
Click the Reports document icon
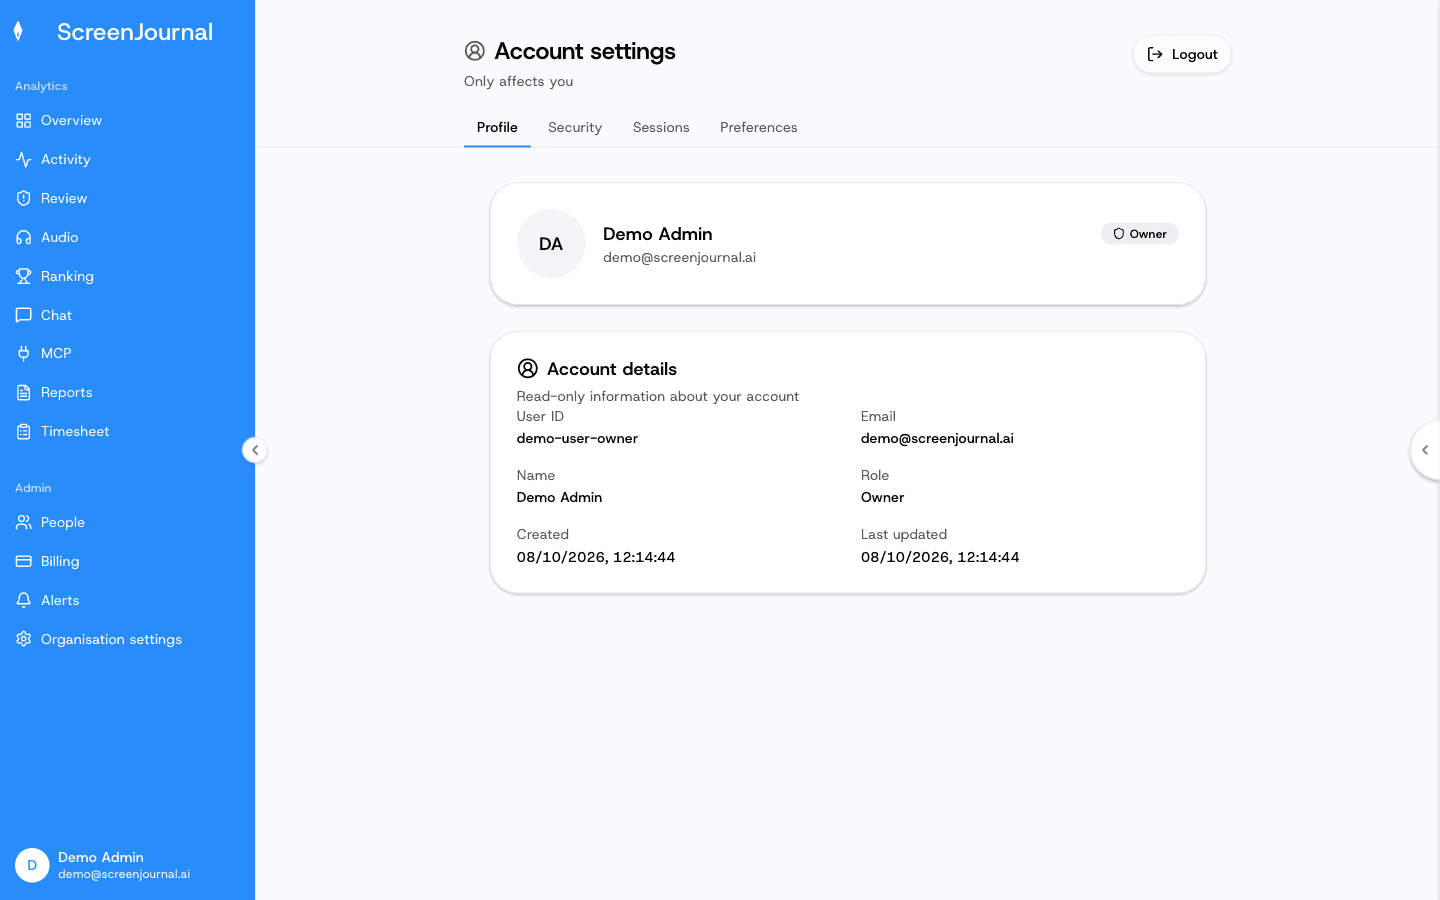[24, 393]
